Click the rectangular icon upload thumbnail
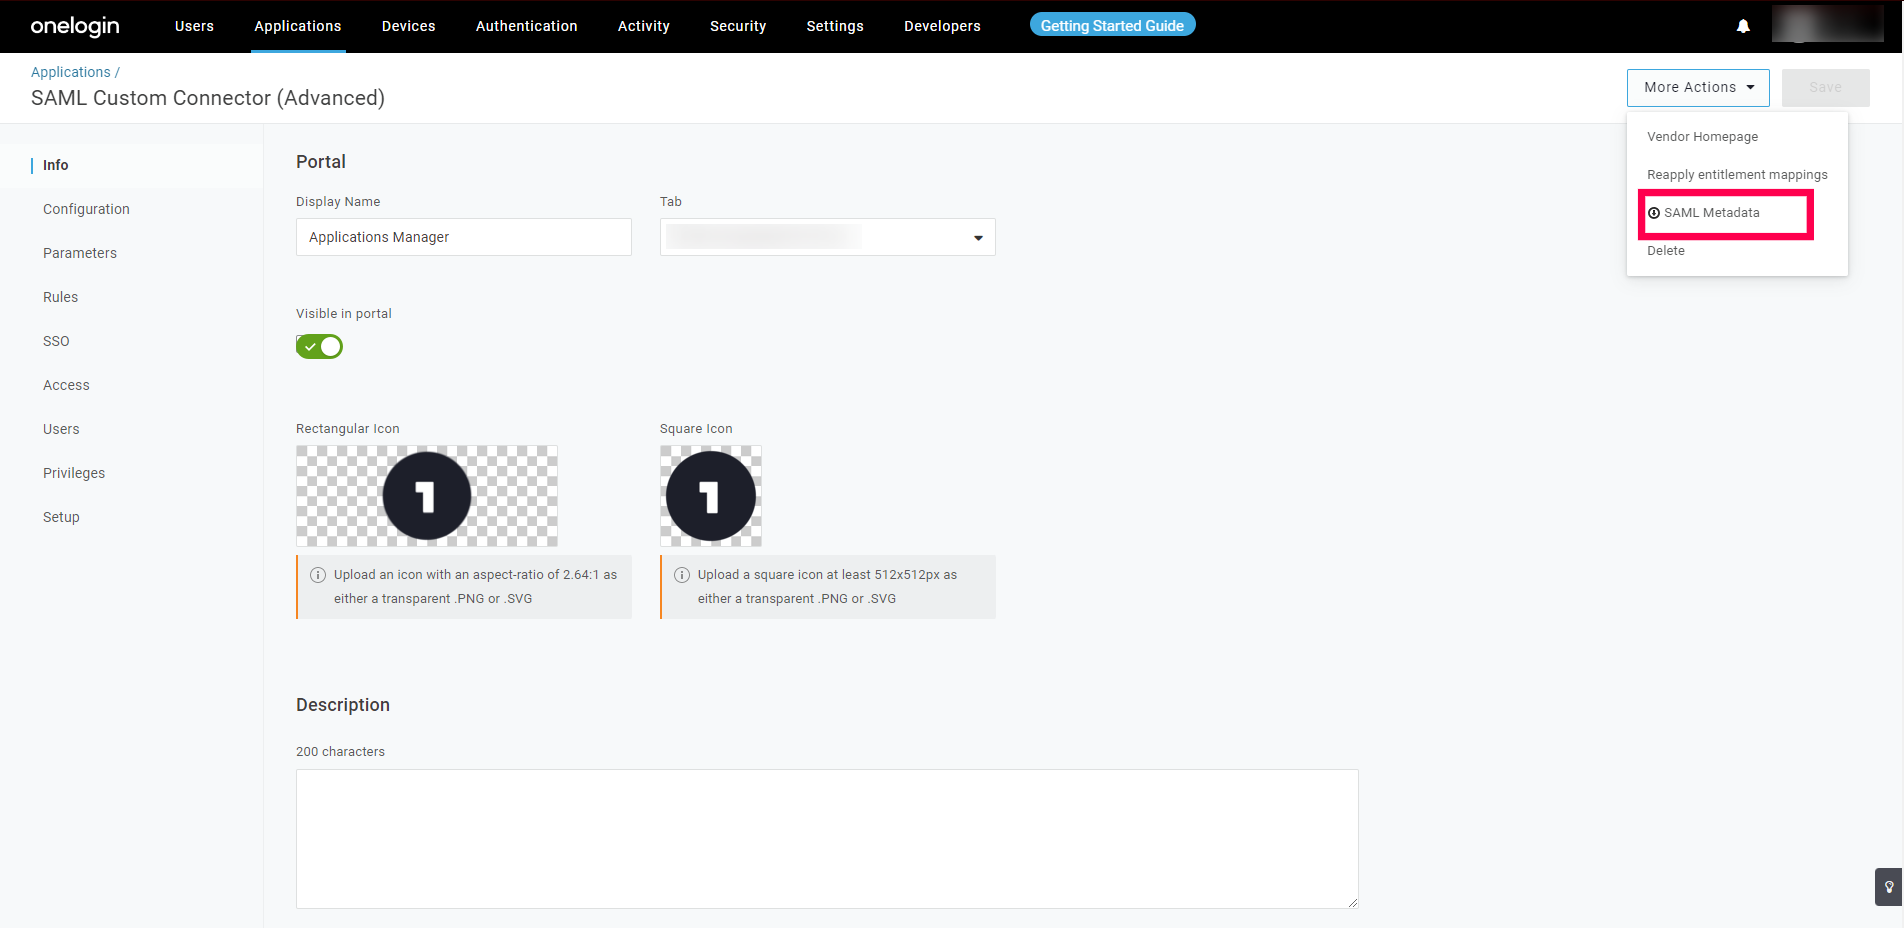The width and height of the screenshot is (1904, 928). point(427,496)
